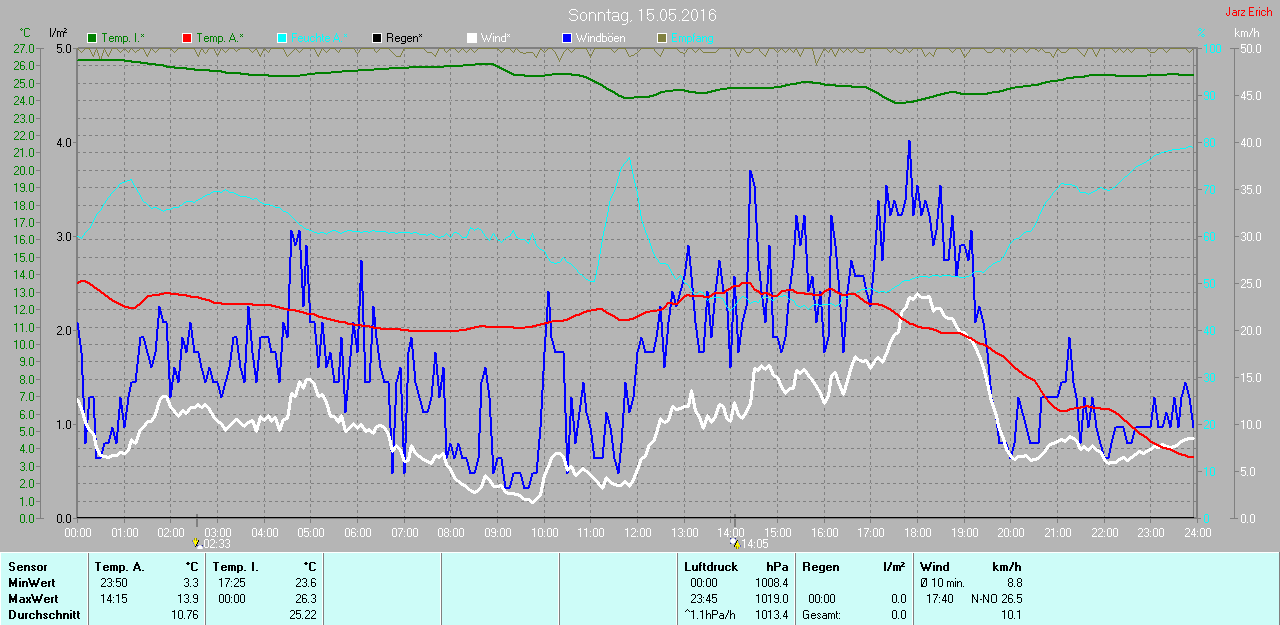Click the black Regen legend square
The width and height of the screenshot is (1280, 625).
377,38
